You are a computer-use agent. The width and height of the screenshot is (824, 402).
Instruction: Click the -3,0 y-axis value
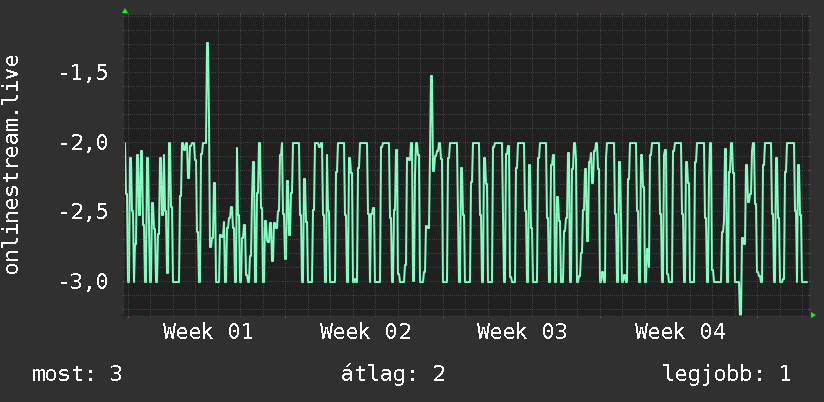pyautogui.click(x=84, y=282)
